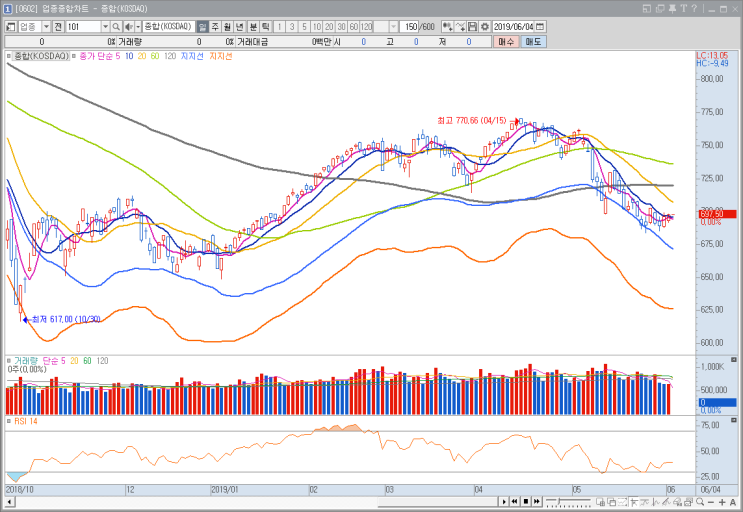
Task: Adjust the bottom replay speed slider
Action: point(568,502)
